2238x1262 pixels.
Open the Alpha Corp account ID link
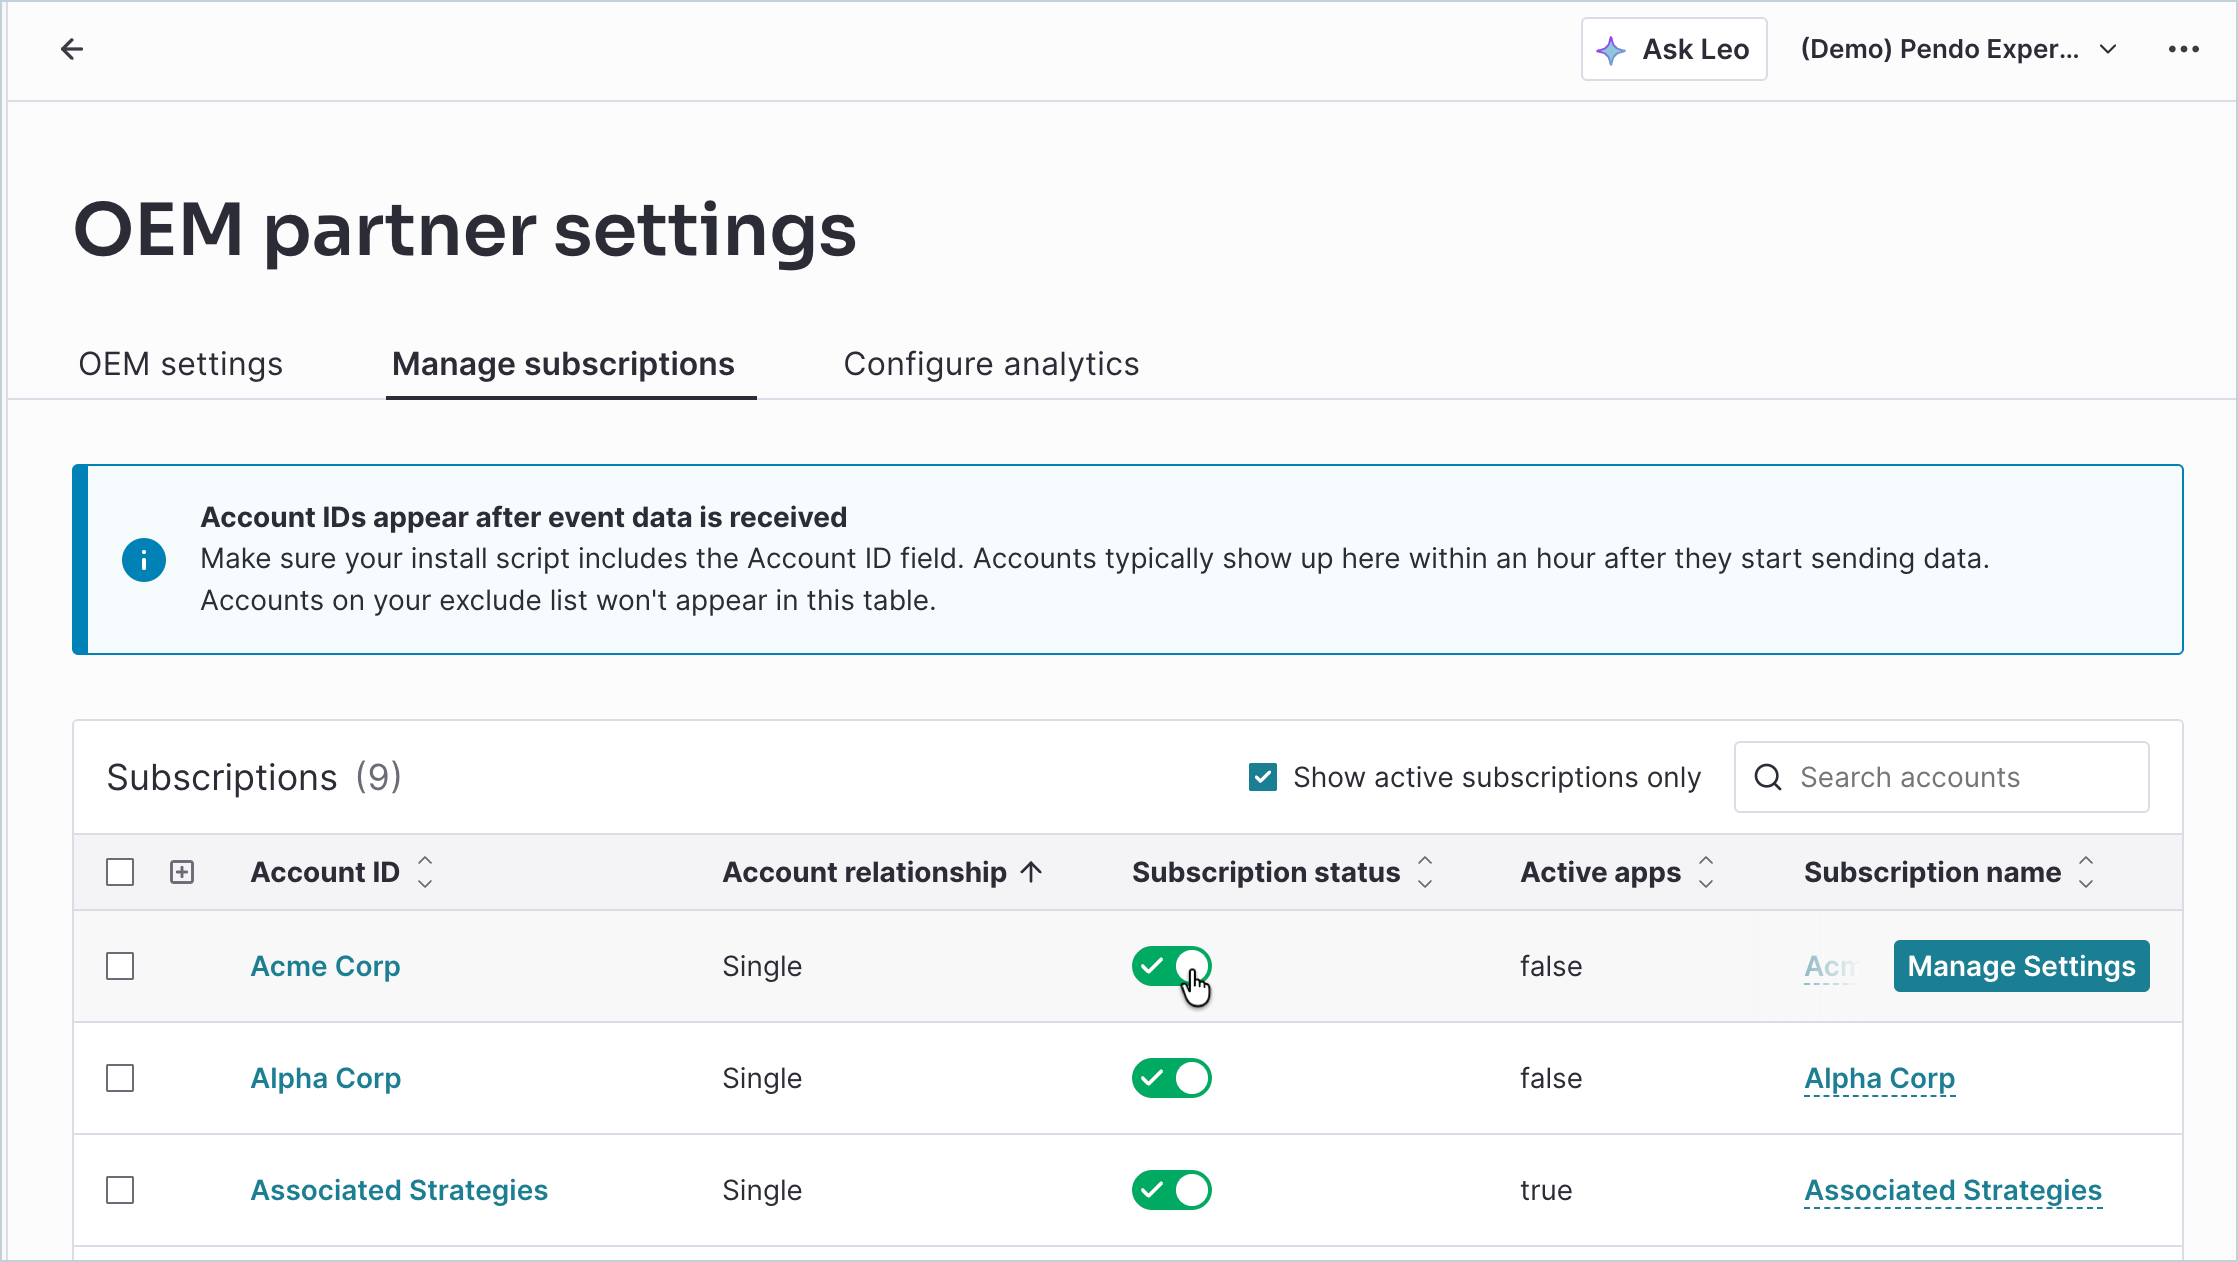[325, 1078]
